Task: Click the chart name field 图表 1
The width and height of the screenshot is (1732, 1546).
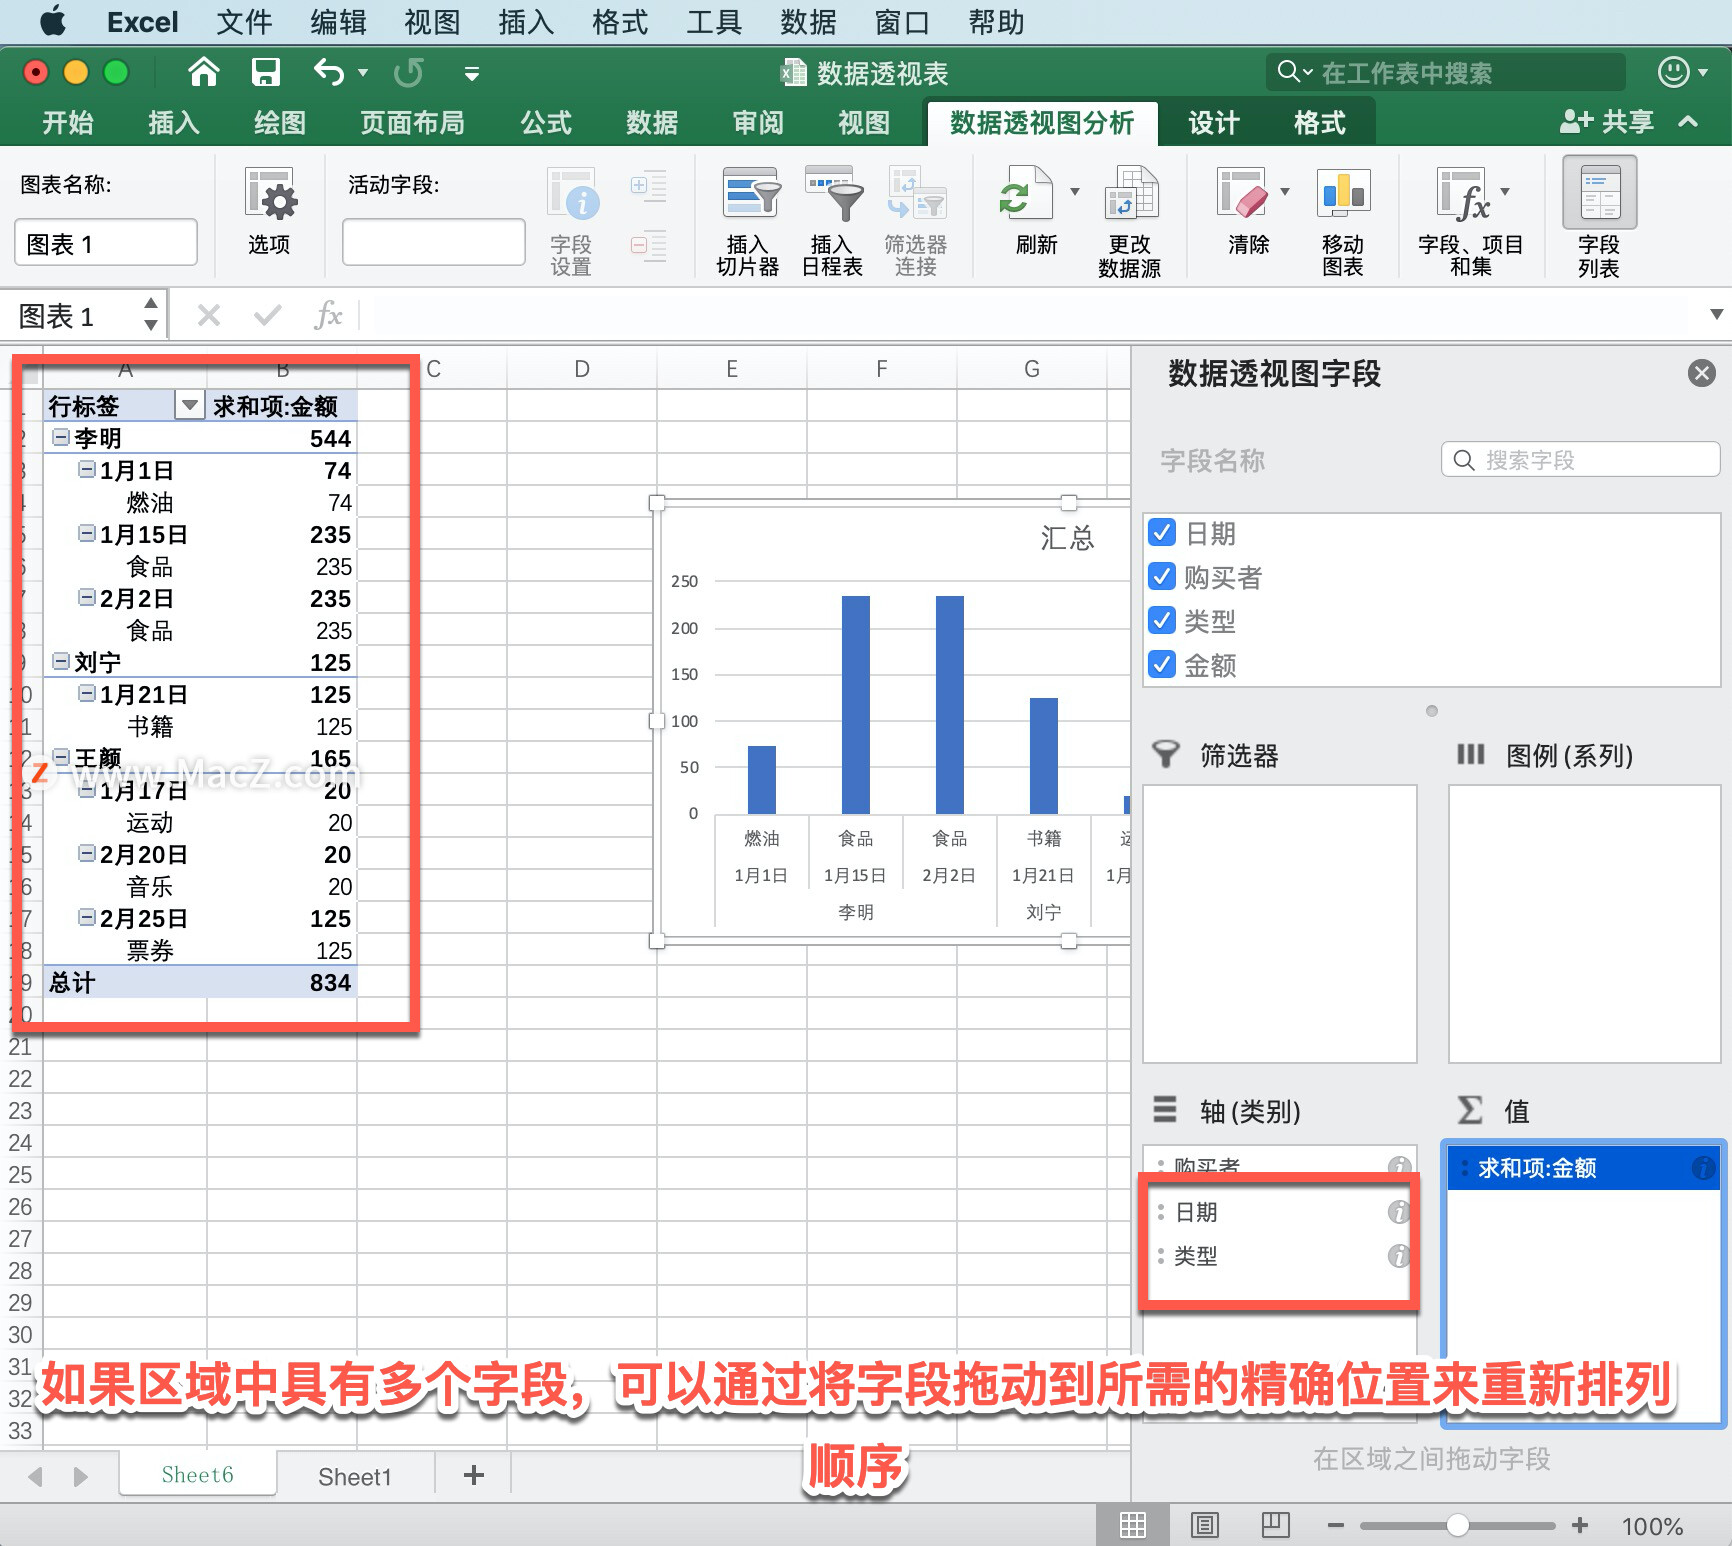Action: tap(106, 243)
